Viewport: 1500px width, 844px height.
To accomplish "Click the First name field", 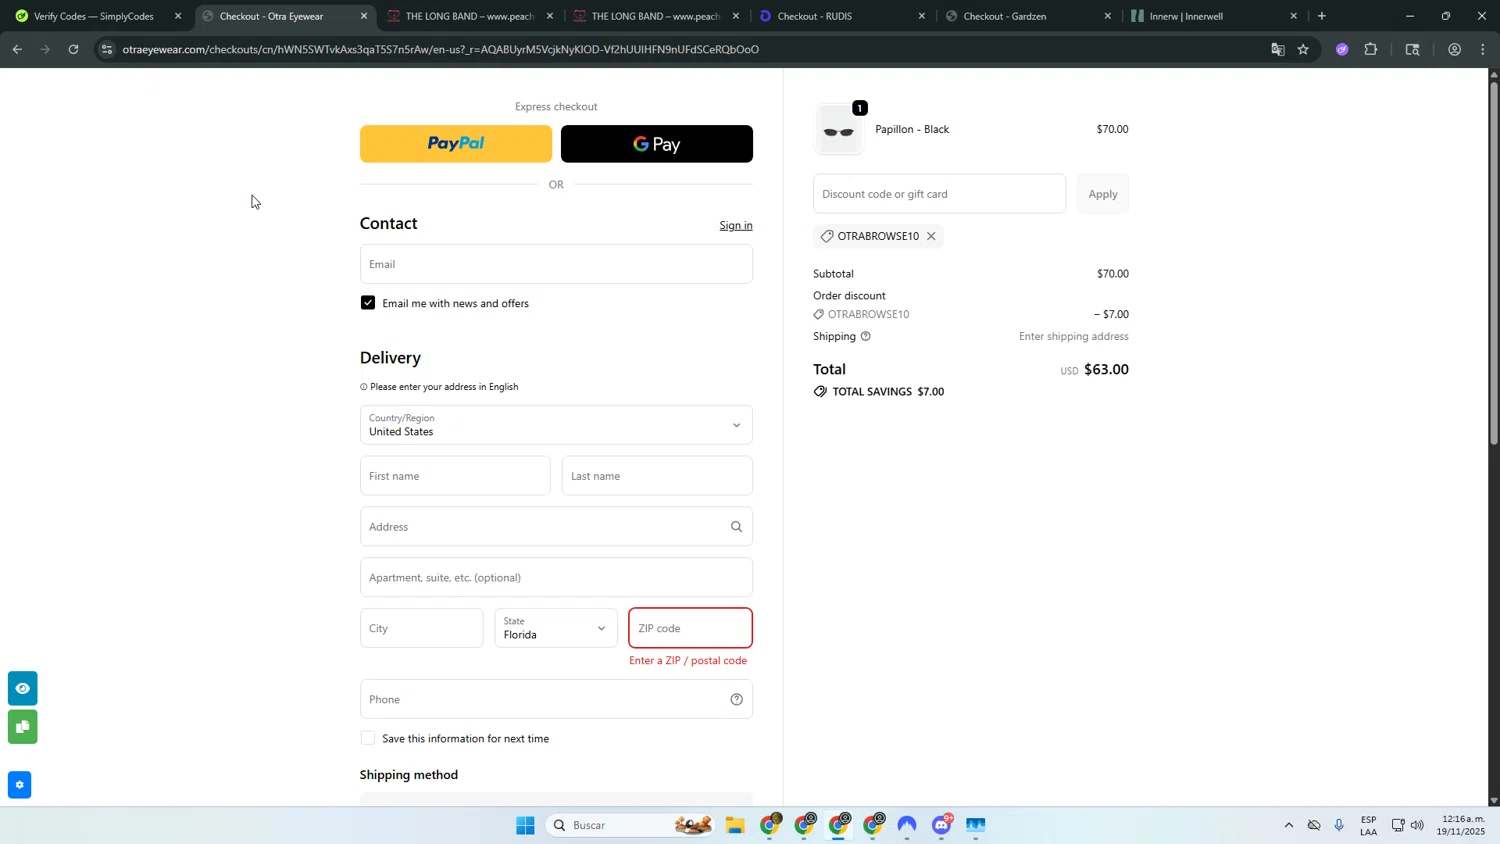I will (455, 476).
